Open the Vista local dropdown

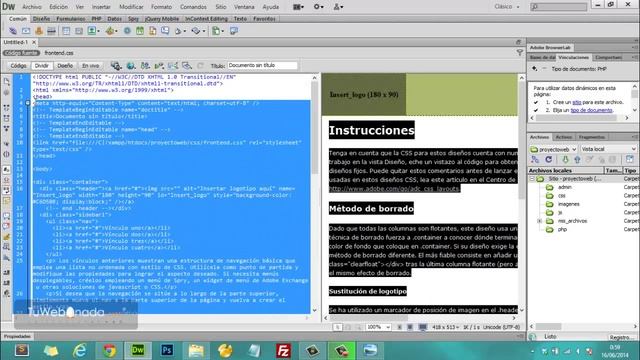pyautogui.click(x=608, y=149)
